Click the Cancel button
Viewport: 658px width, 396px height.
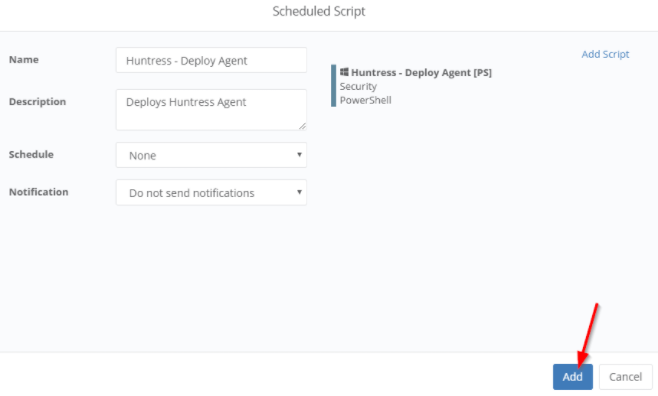tap(626, 377)
